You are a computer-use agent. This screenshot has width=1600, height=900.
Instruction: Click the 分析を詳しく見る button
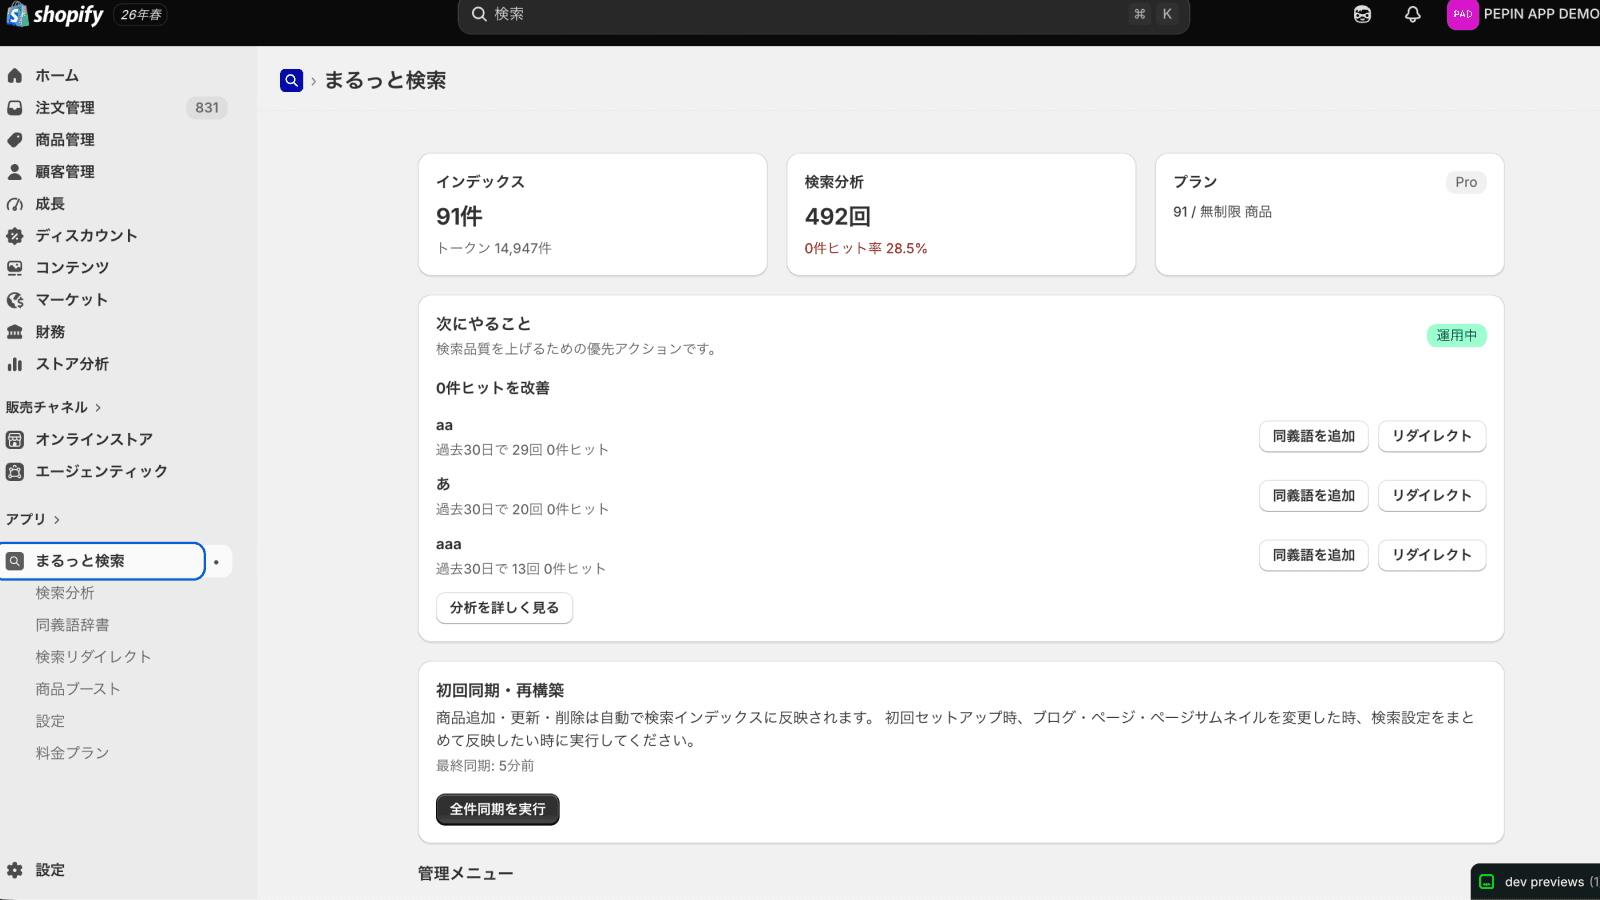(504, 608)
